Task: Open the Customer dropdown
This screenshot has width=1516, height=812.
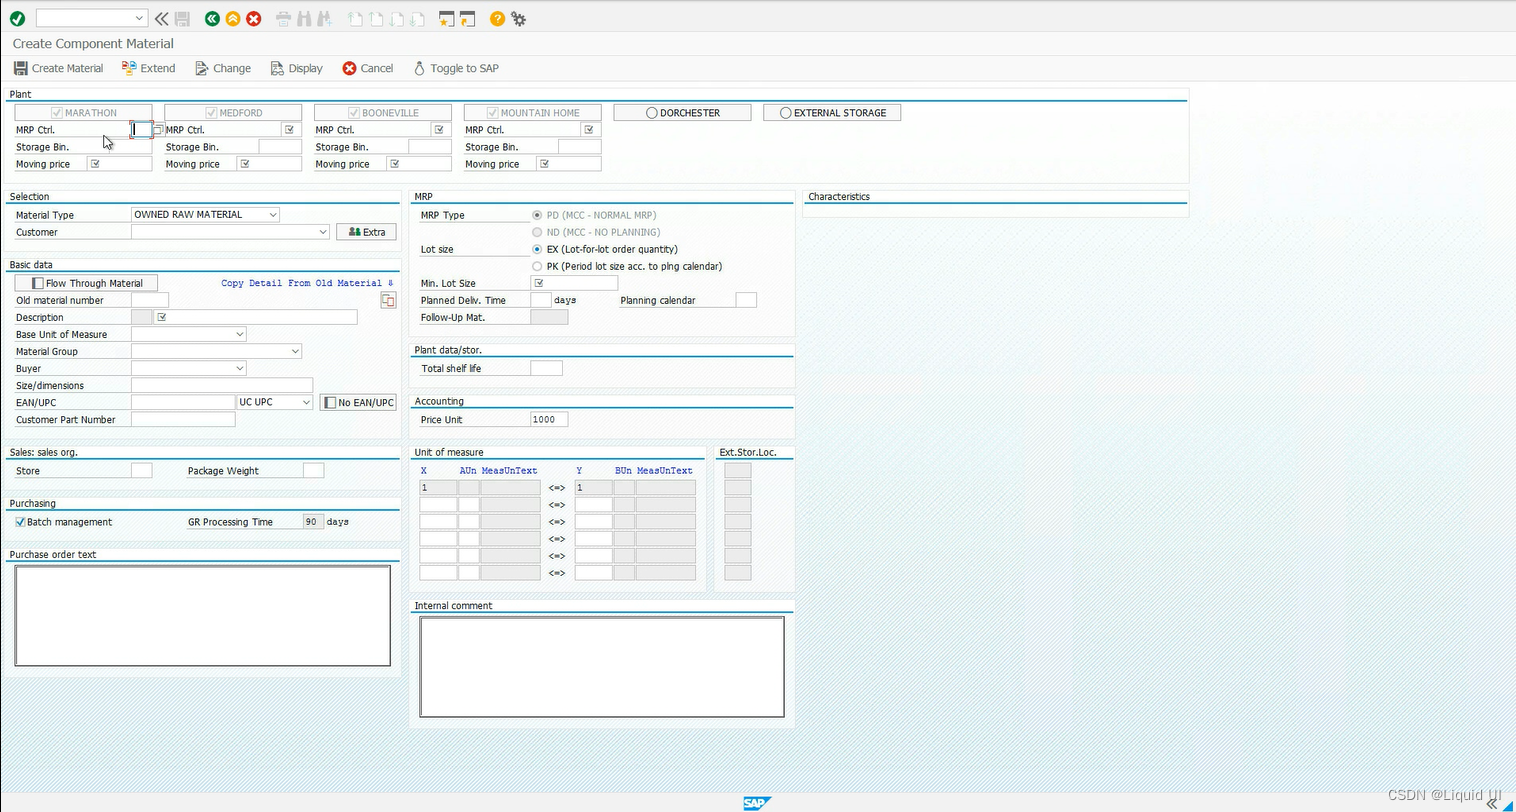Action: (322, 232)
